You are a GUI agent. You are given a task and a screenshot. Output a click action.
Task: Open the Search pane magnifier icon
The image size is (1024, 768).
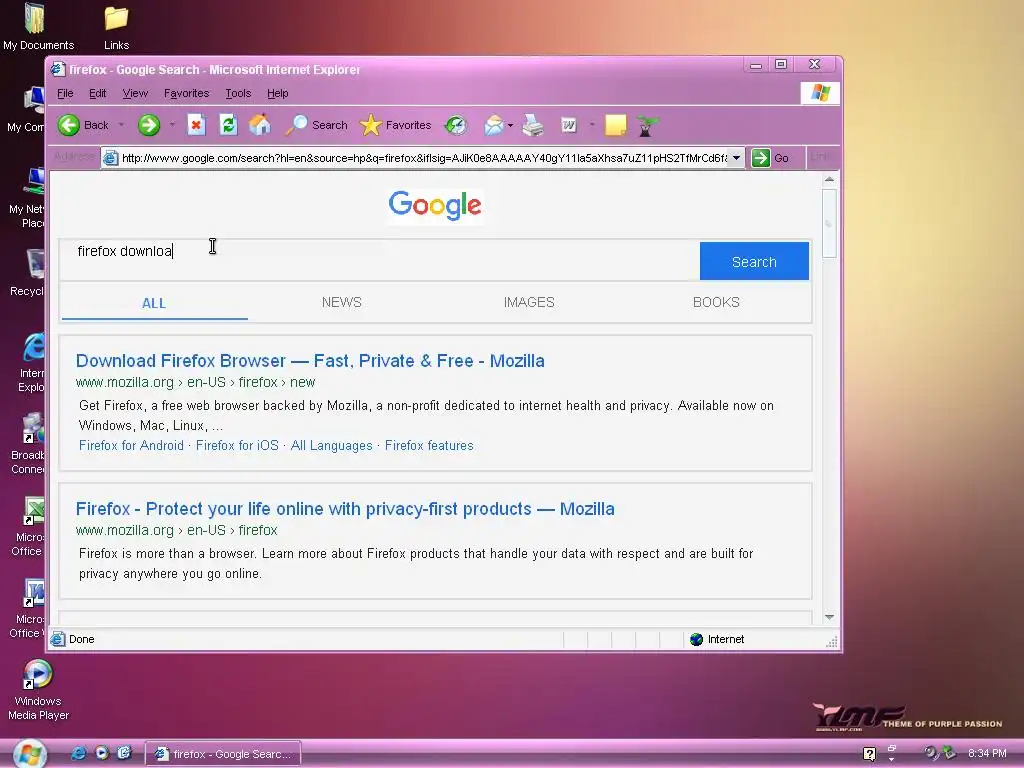point(296,125)
